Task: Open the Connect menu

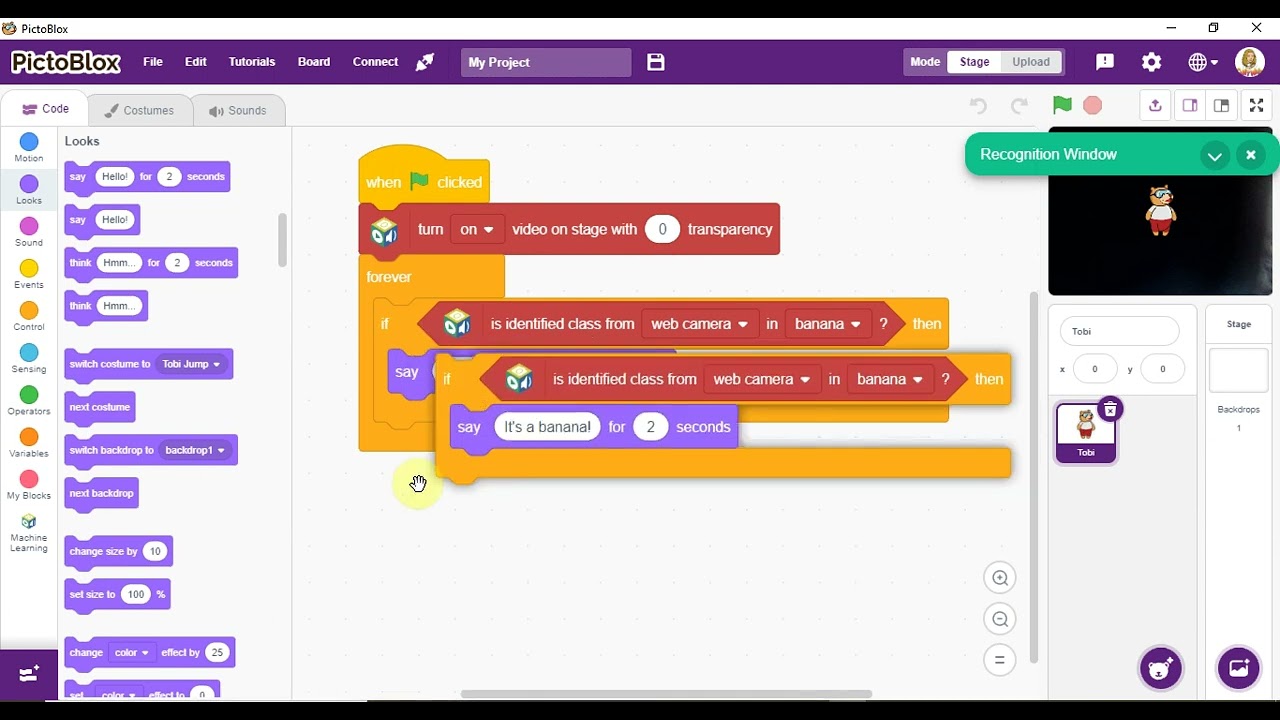Action: pyautogui.click(x=376, y=62)
